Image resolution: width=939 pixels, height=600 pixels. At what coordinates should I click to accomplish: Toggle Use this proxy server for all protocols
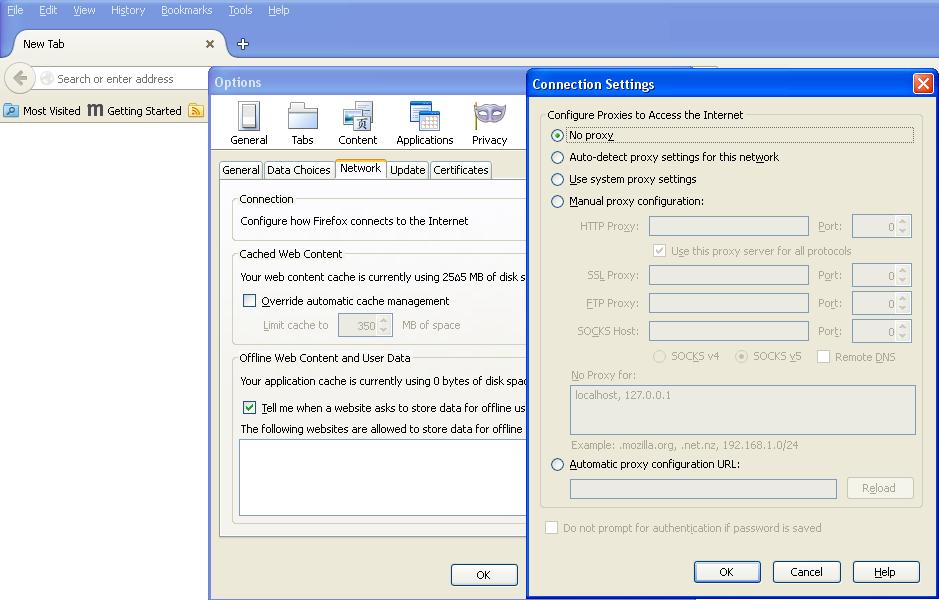click(x=659, y=251)
